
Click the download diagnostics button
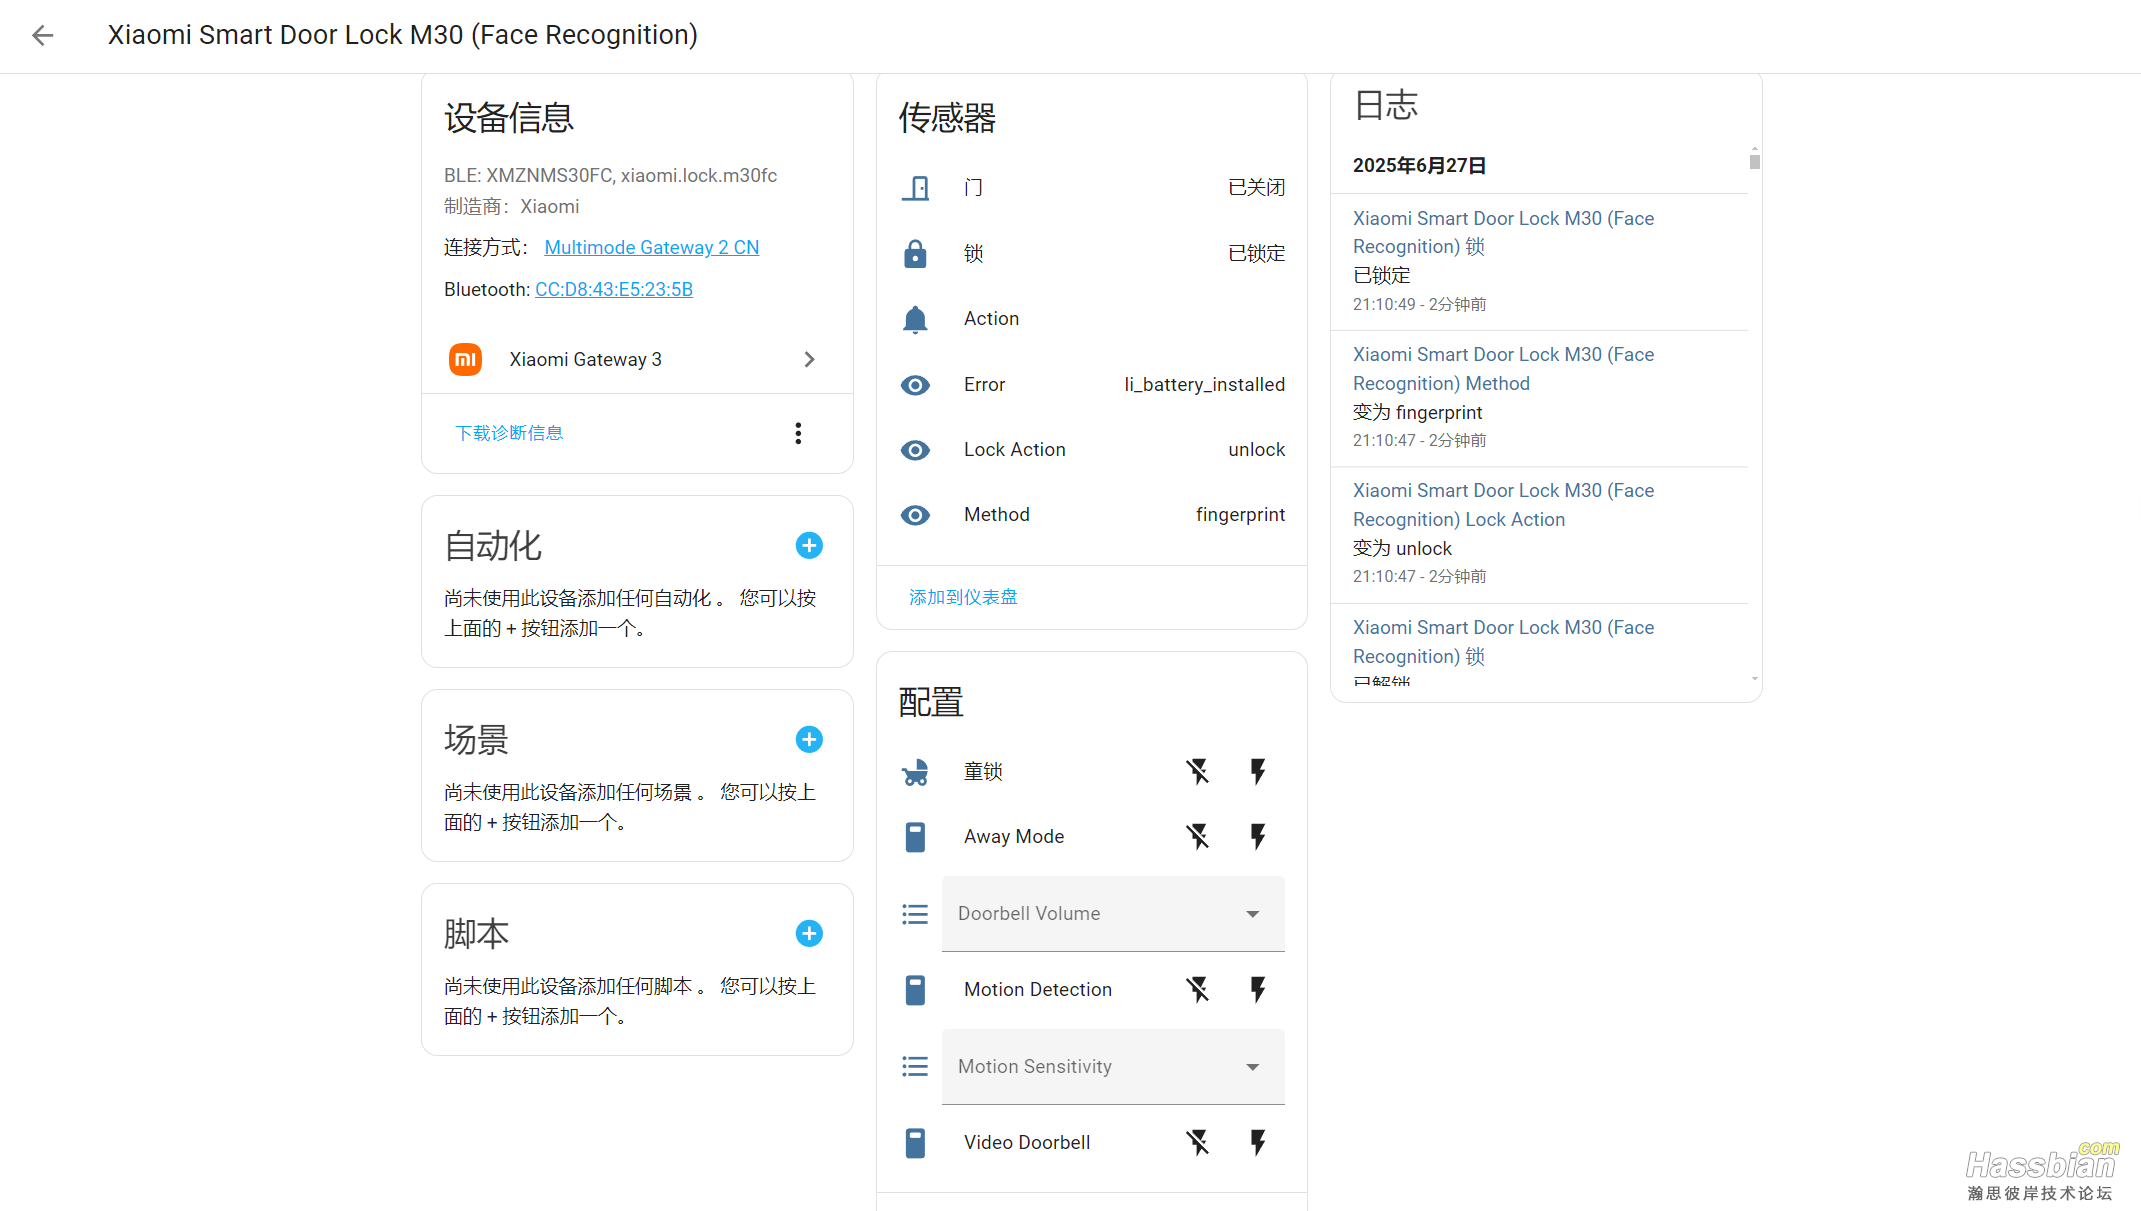pyautogui.click(x=509, y=433)
